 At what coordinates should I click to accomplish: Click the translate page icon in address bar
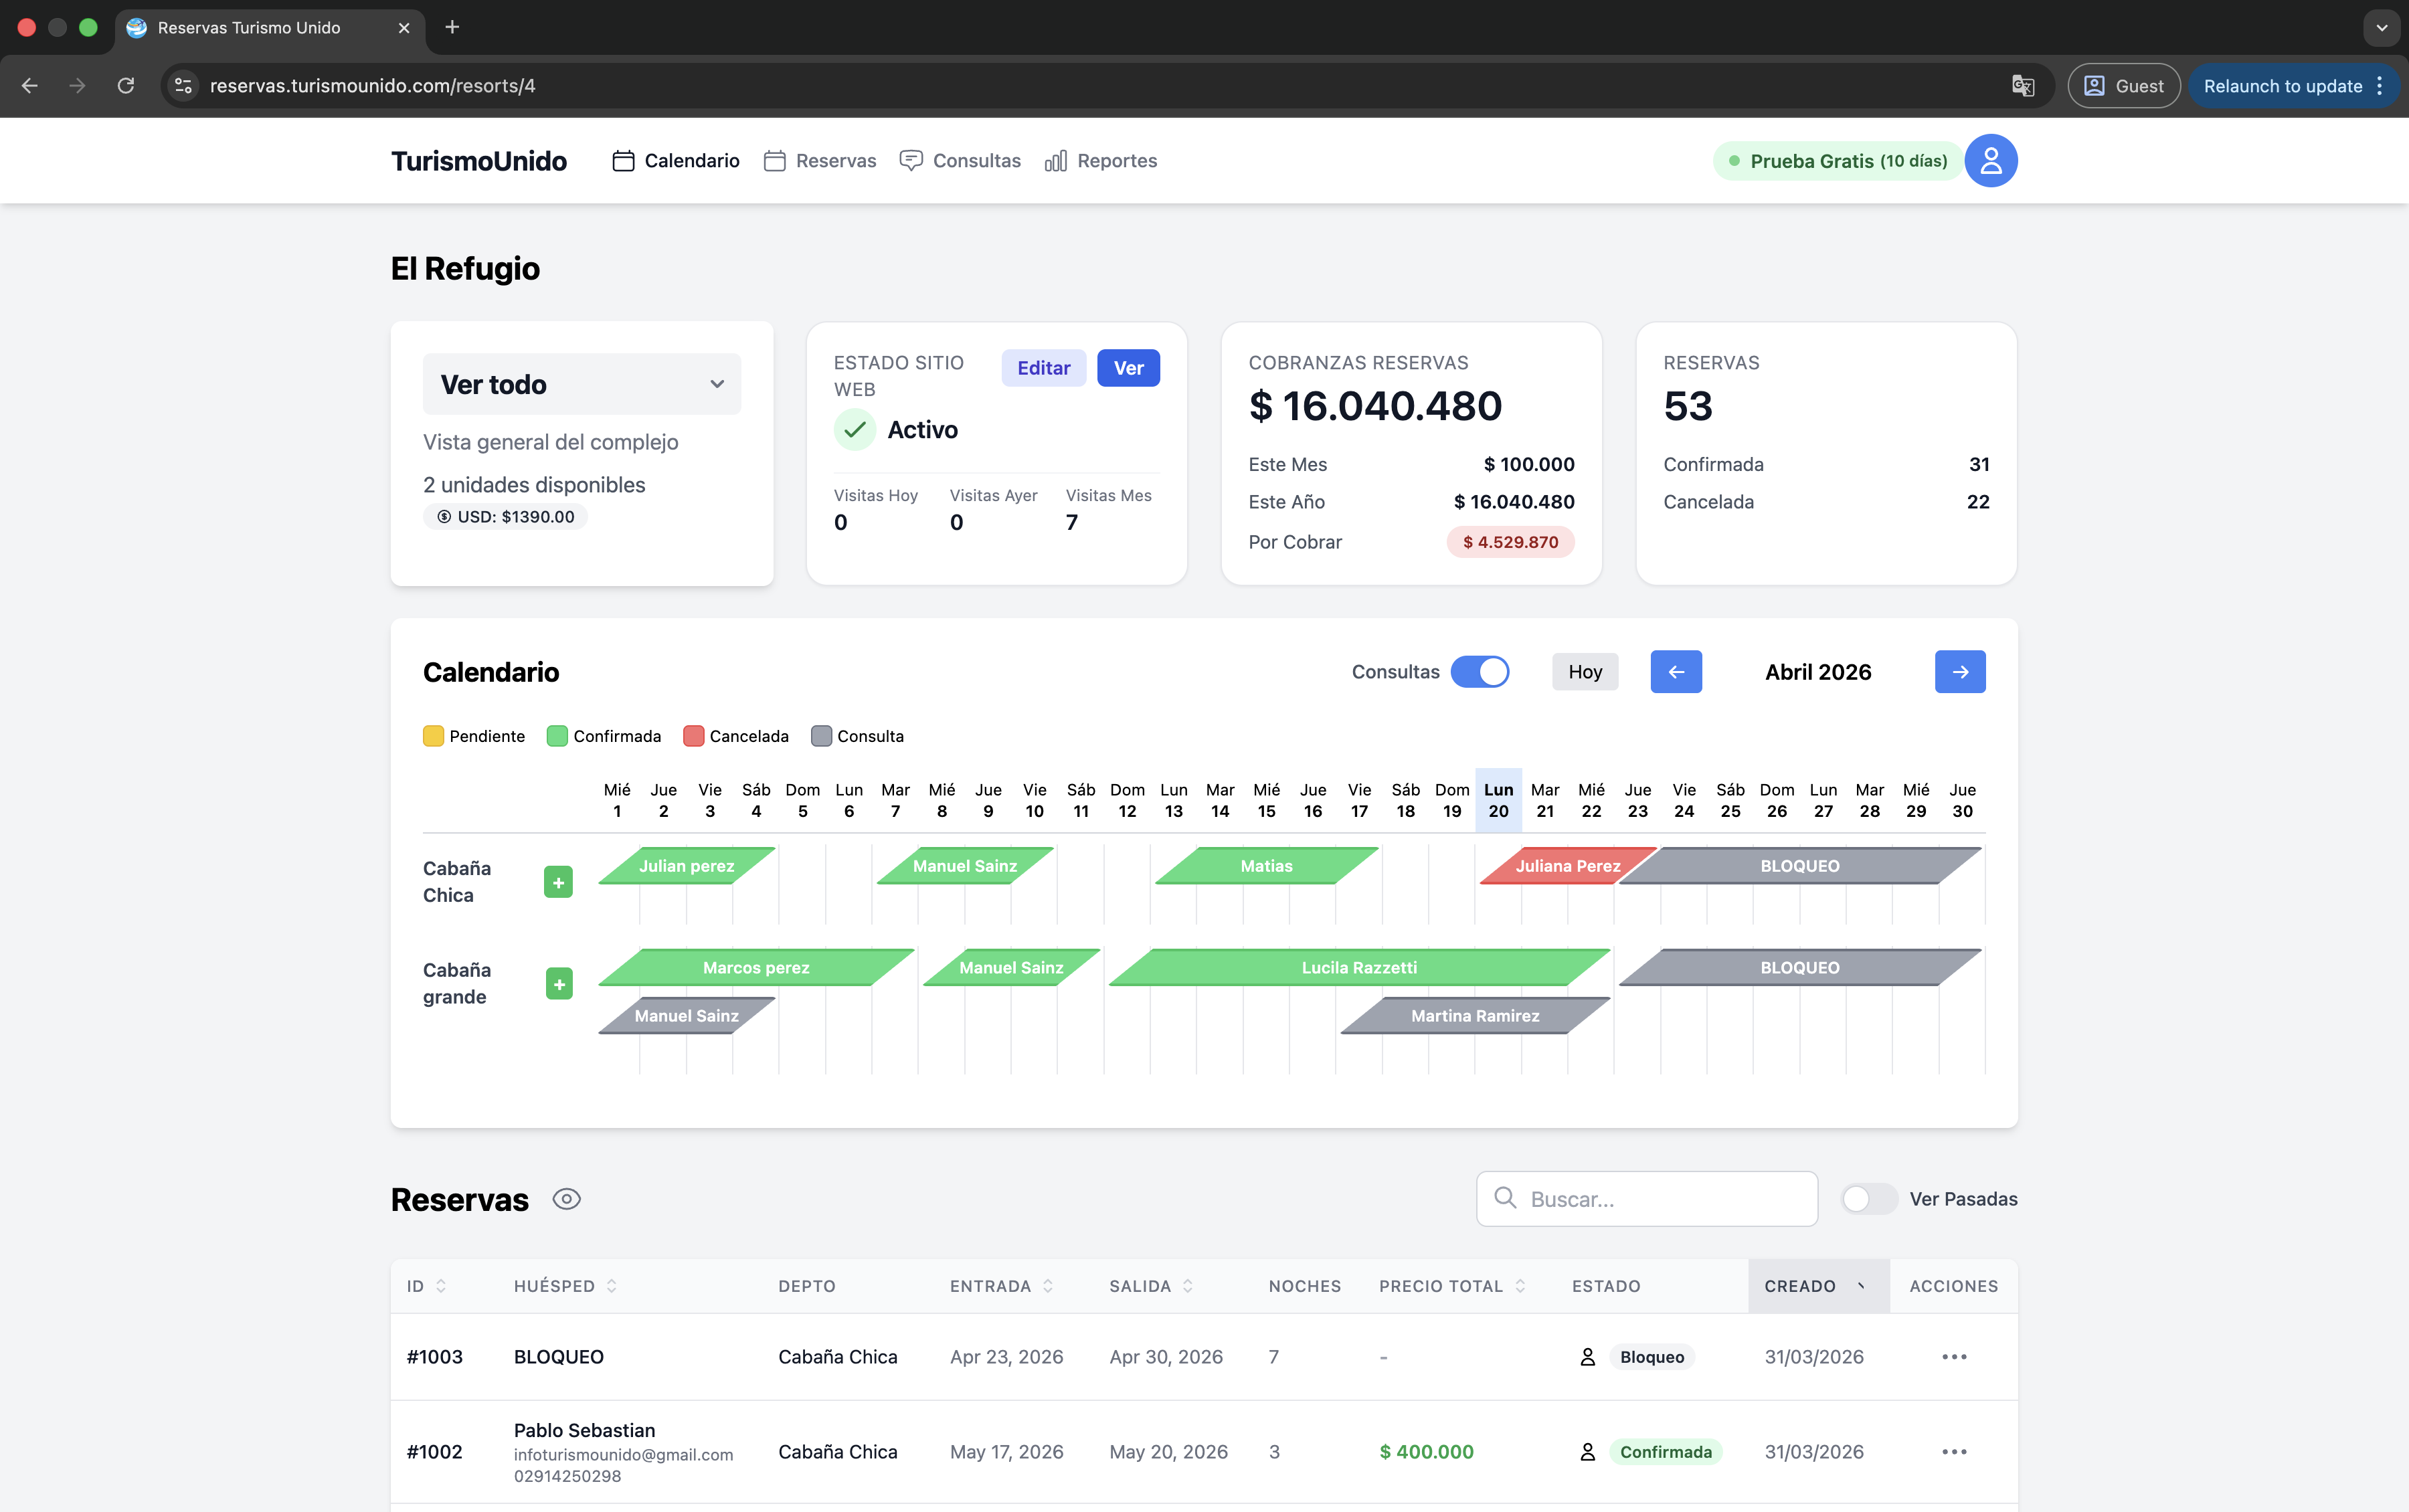click(2022, 86)
